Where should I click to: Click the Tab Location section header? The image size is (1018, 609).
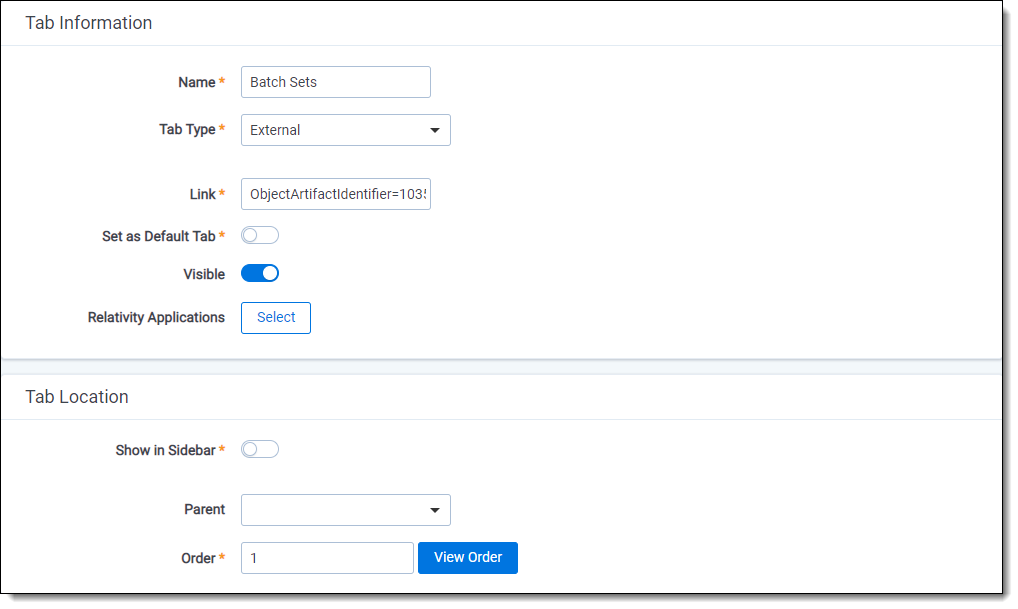click(77, 397)
